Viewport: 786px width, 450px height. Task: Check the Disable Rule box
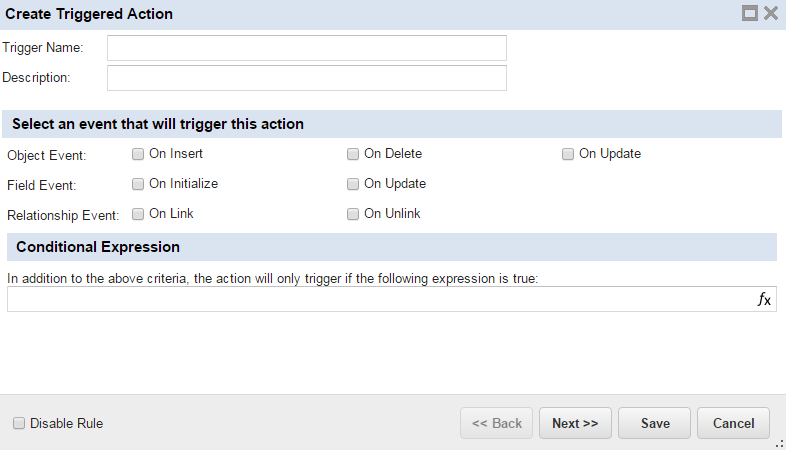click(19, 423)
